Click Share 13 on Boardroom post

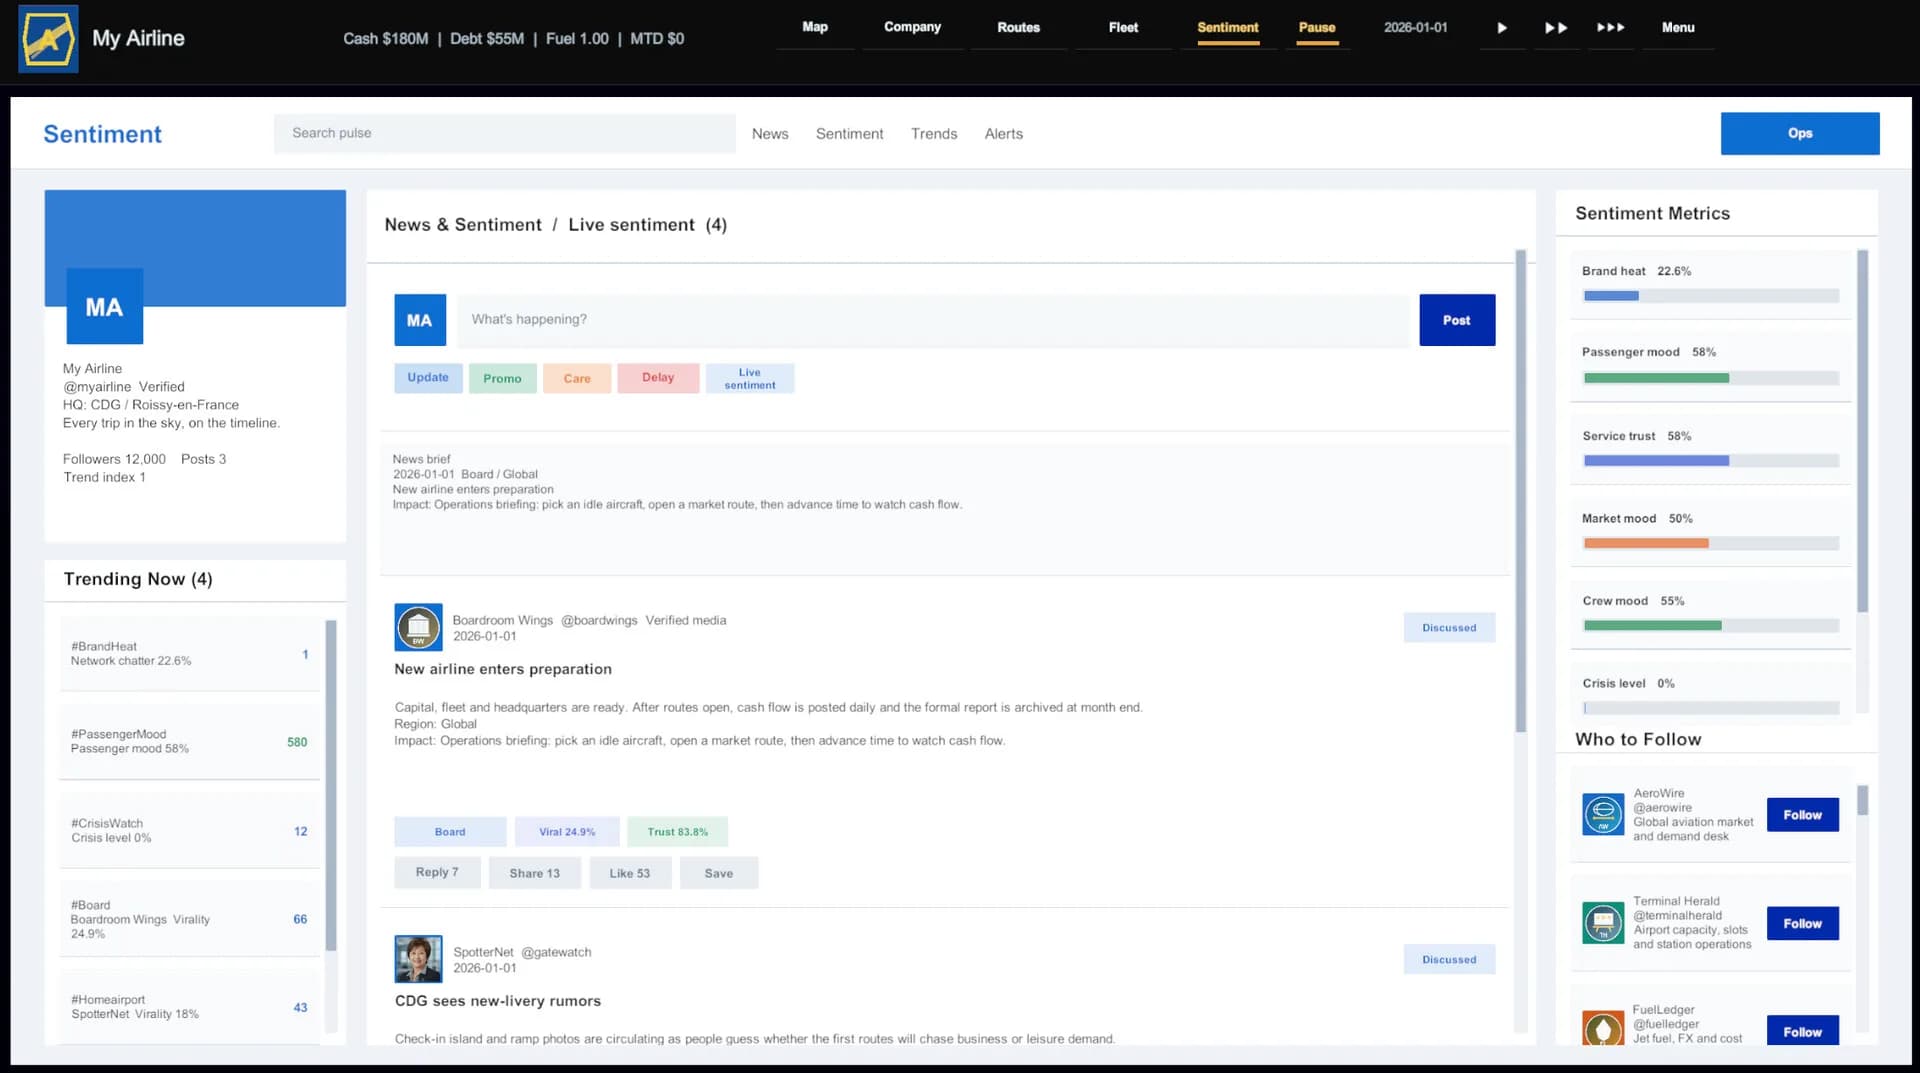535,873
